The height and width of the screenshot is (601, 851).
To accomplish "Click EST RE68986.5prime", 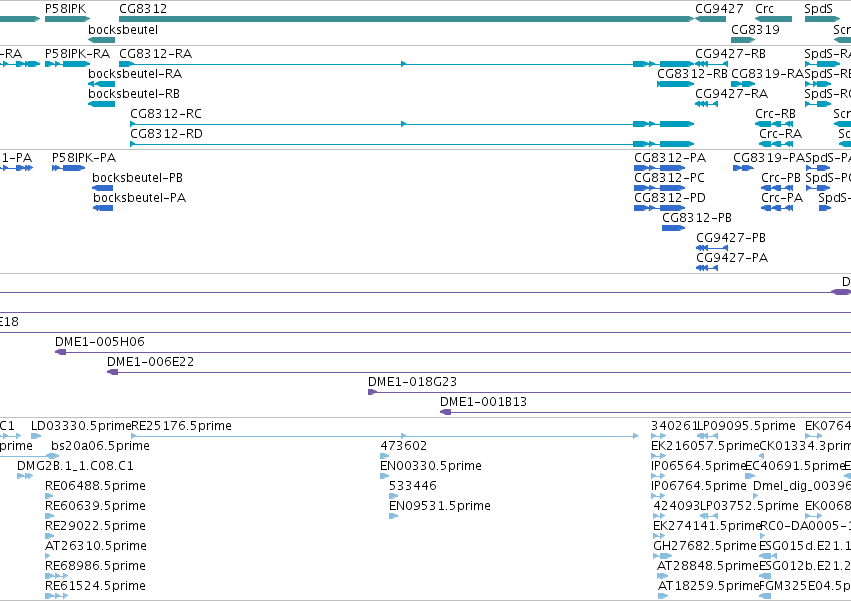I will (56, 575).
